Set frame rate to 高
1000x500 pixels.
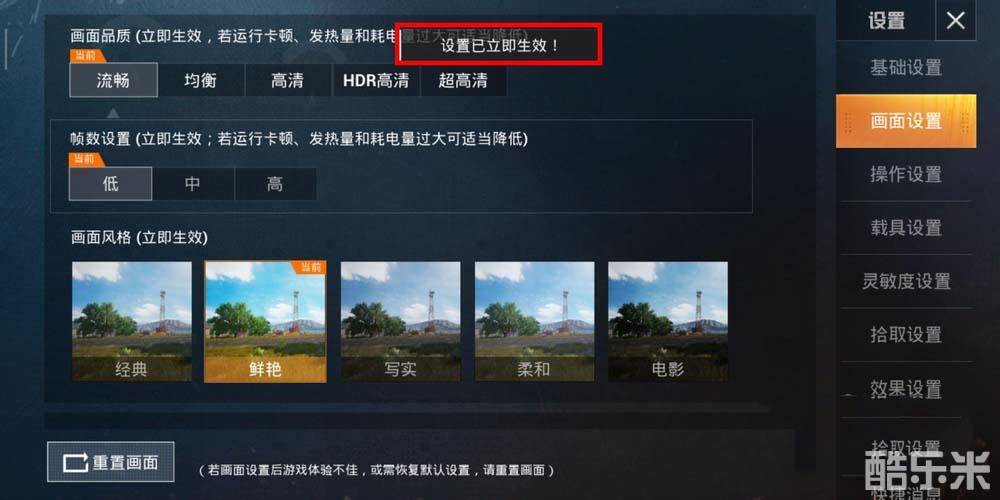click(x=275, y=184)
